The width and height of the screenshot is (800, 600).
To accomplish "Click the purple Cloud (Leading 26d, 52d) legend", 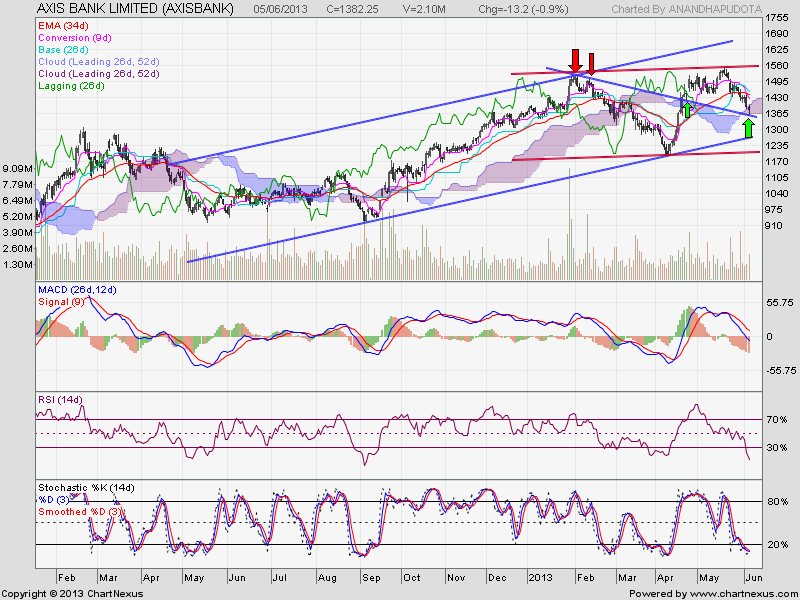I will 99,73.
